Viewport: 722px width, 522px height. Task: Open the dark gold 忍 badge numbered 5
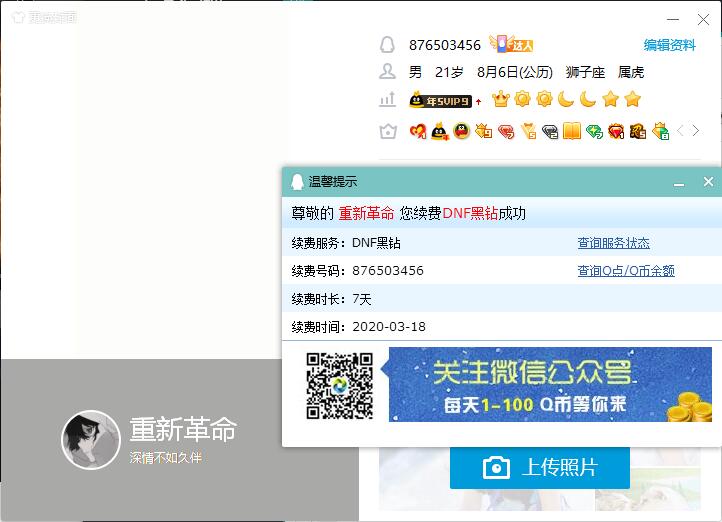point(638,131)
